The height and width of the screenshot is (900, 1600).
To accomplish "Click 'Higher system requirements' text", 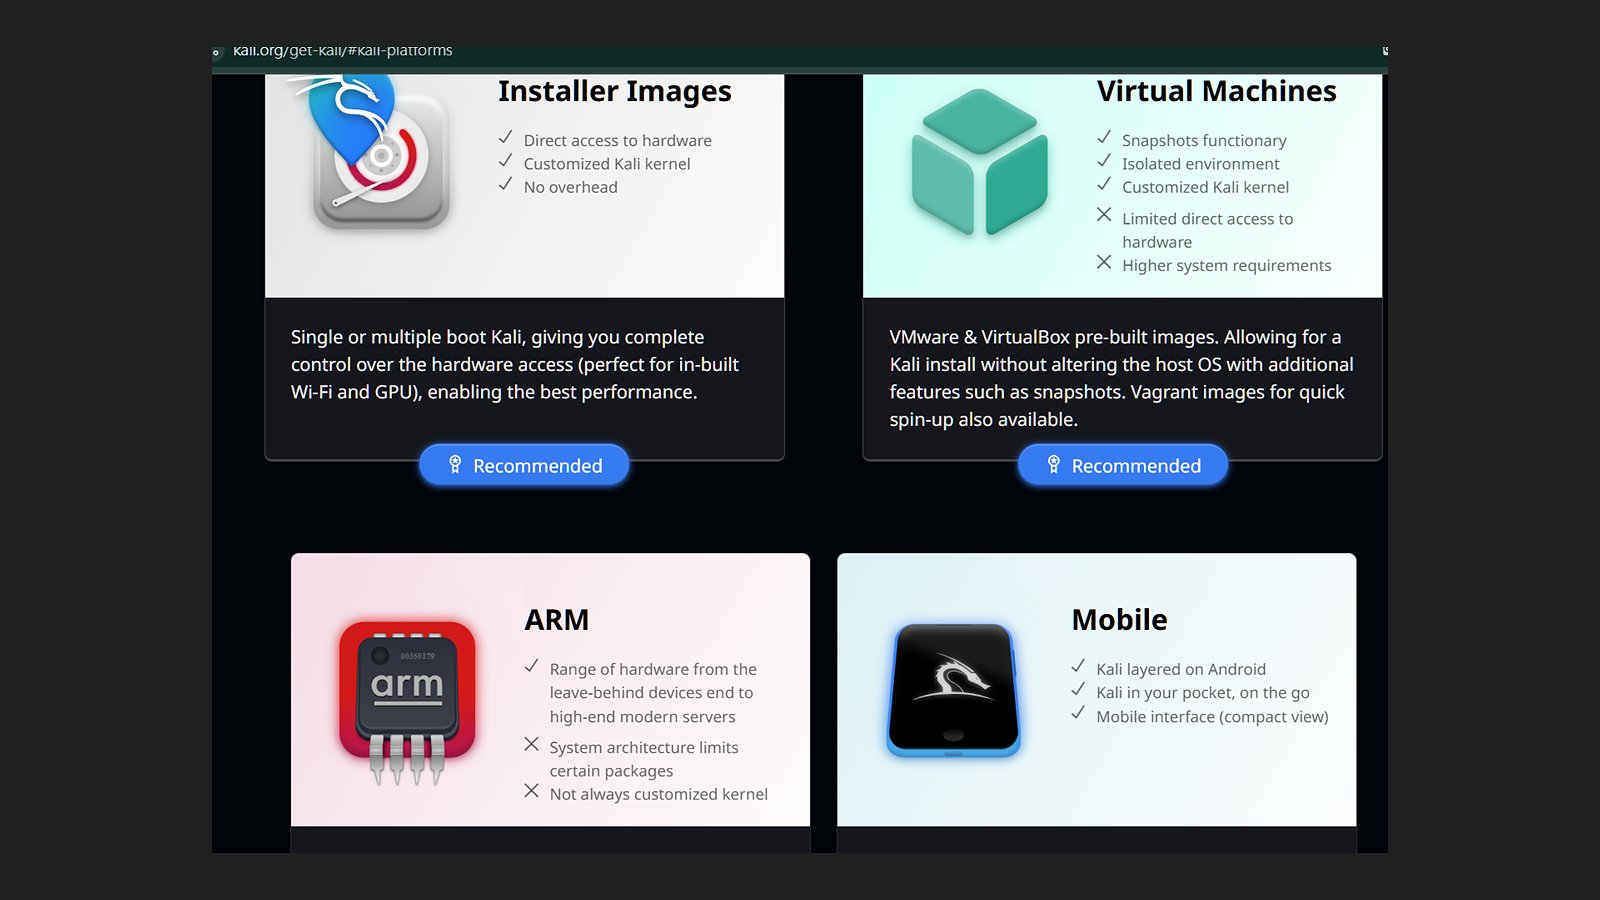I will 1227,266.
